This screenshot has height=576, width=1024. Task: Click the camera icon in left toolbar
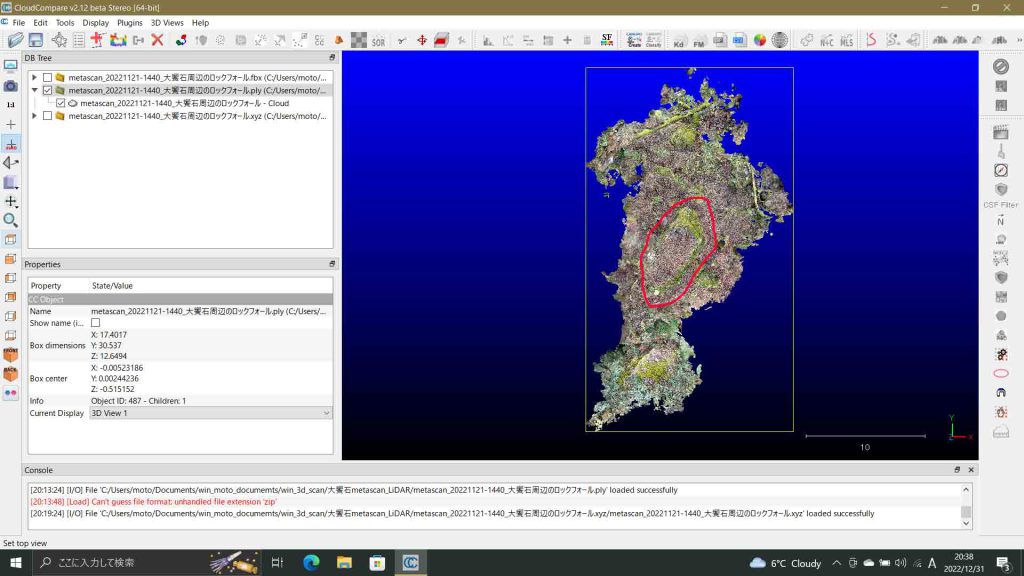[11, 87]
